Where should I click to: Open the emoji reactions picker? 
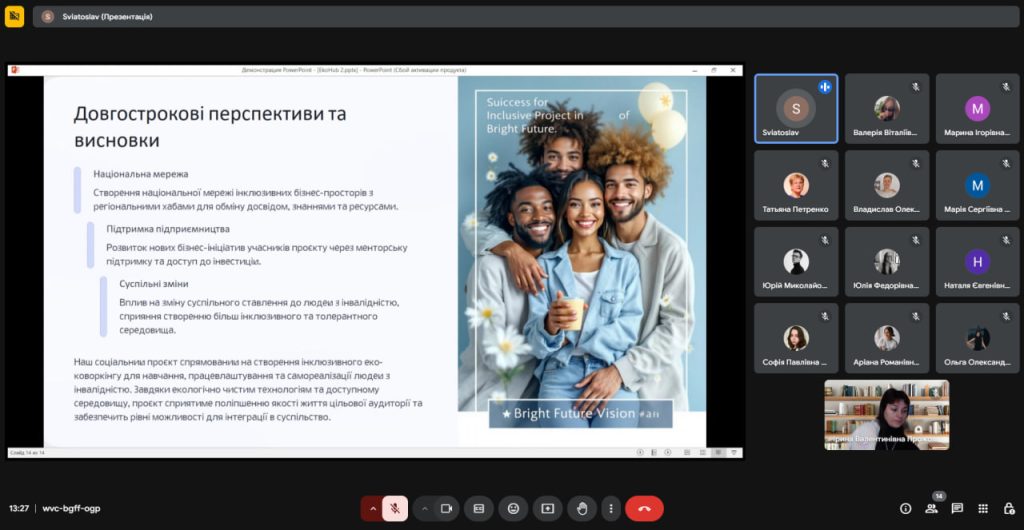pos(513,508)
